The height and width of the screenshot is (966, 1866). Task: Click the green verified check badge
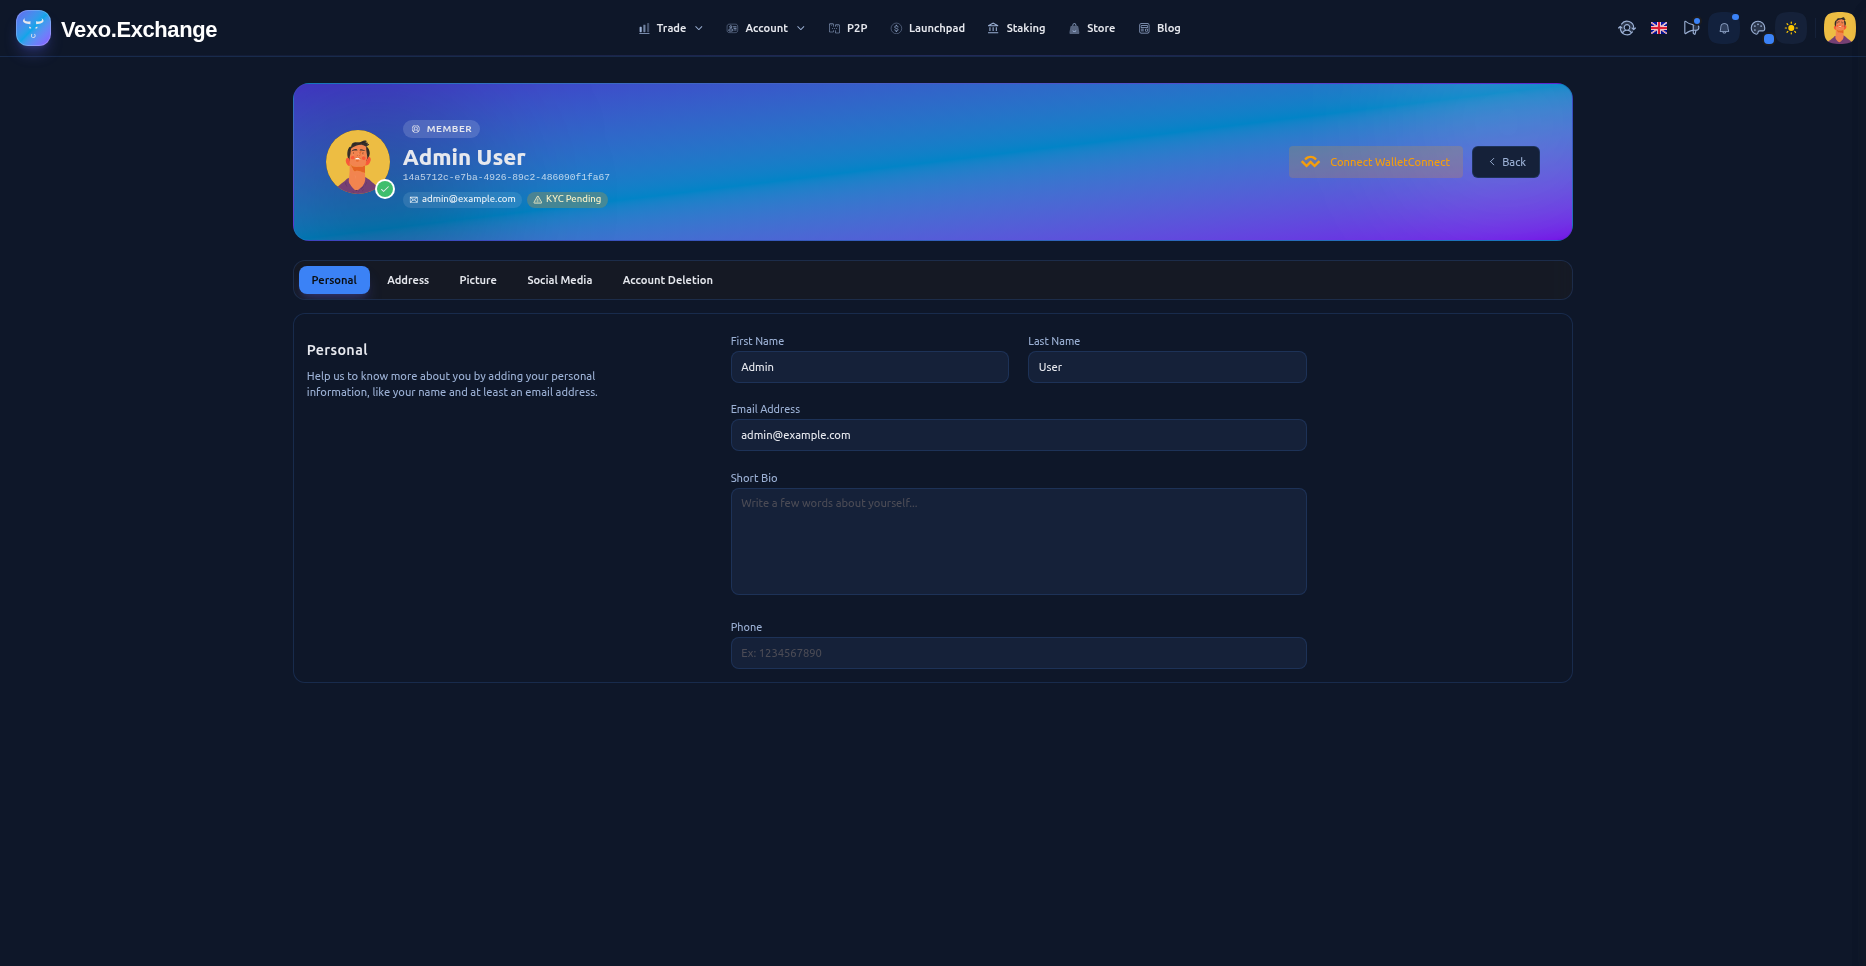point(385,189)
